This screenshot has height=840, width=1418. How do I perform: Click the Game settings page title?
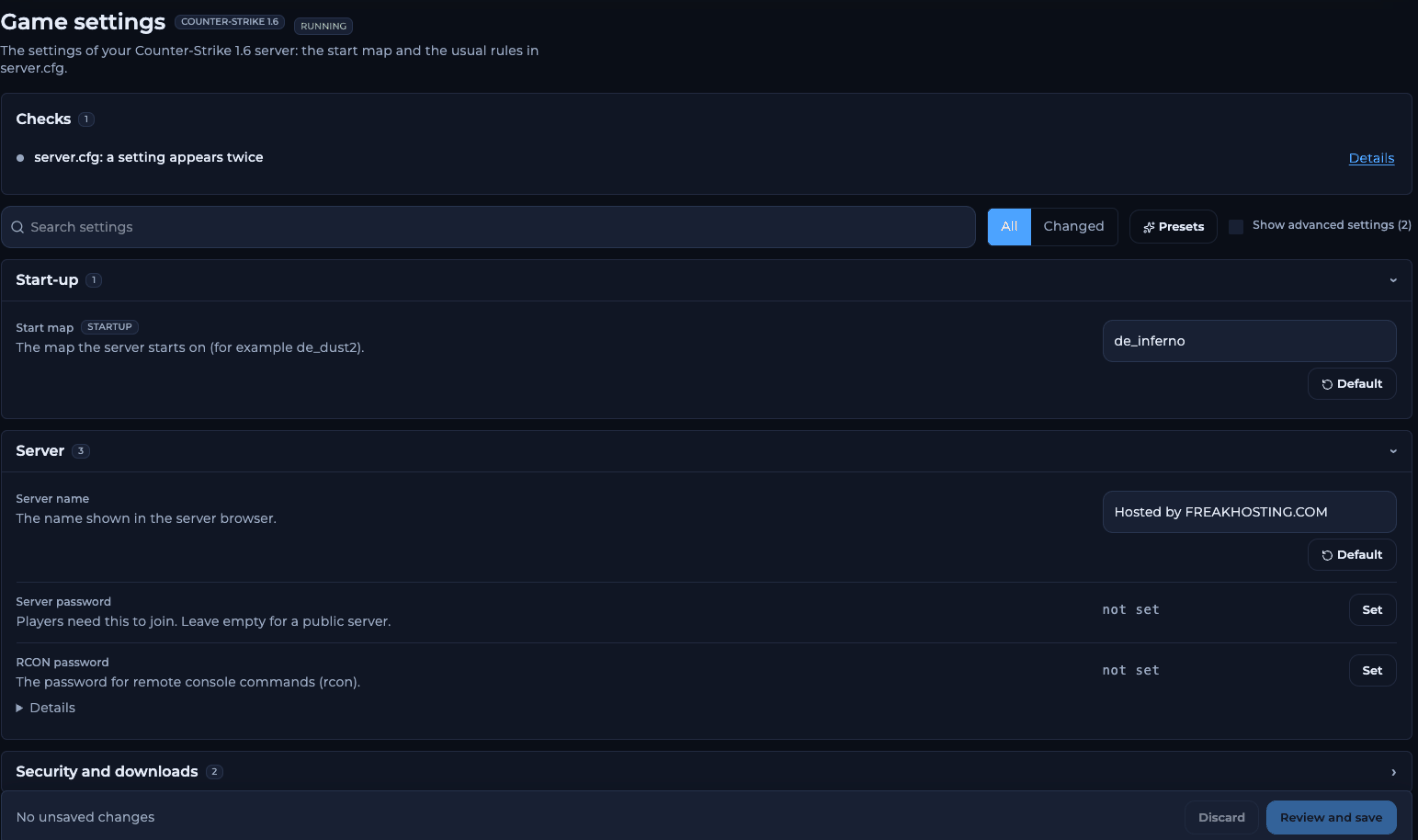(x=83, y=21)
